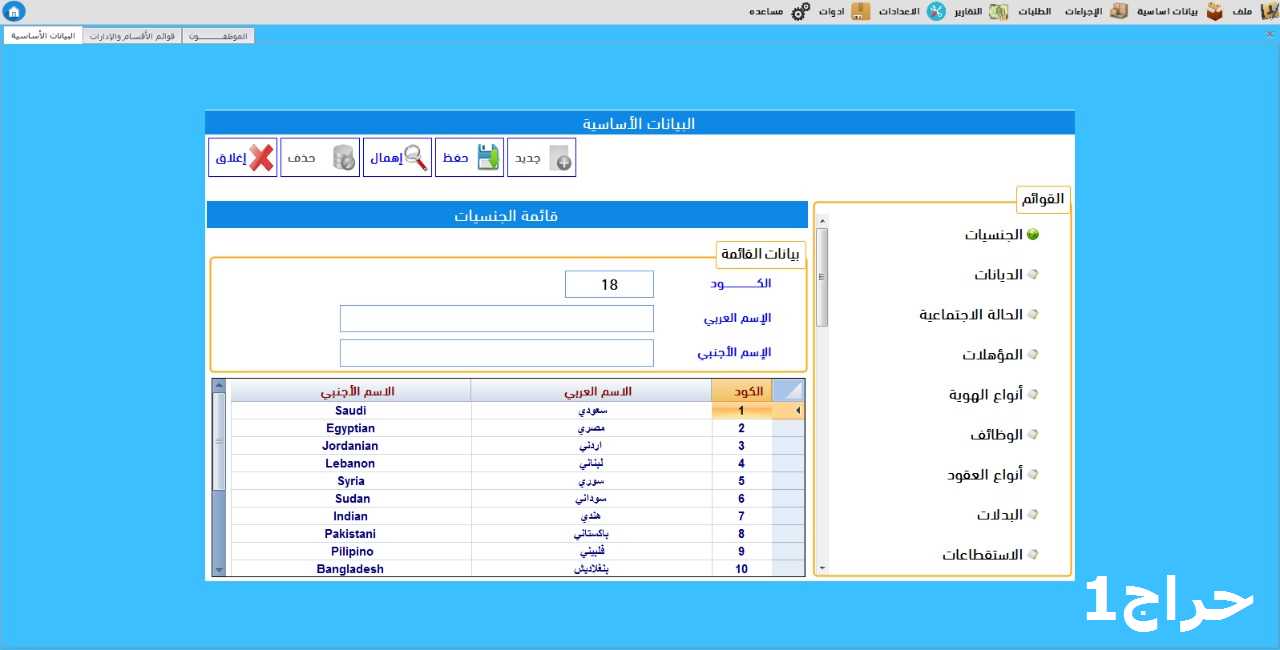1280x650 pixels.
Task: Select the Lebanon cell
Action: click(x=351, y=464)
